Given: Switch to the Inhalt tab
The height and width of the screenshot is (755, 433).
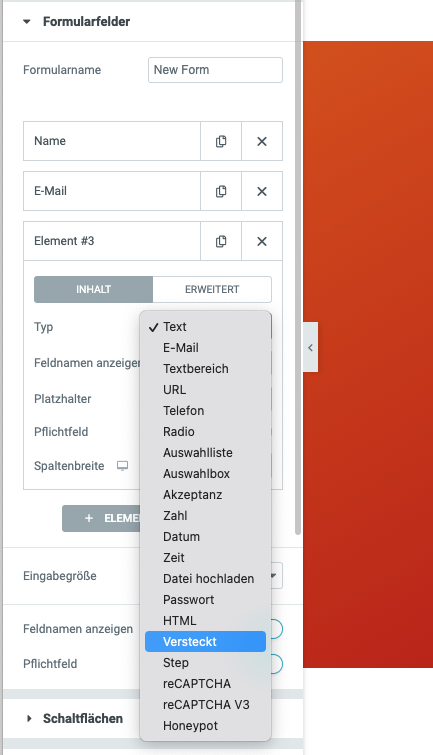Looking at the screenshot, I should pyautogui.click(x=93, y=289).
